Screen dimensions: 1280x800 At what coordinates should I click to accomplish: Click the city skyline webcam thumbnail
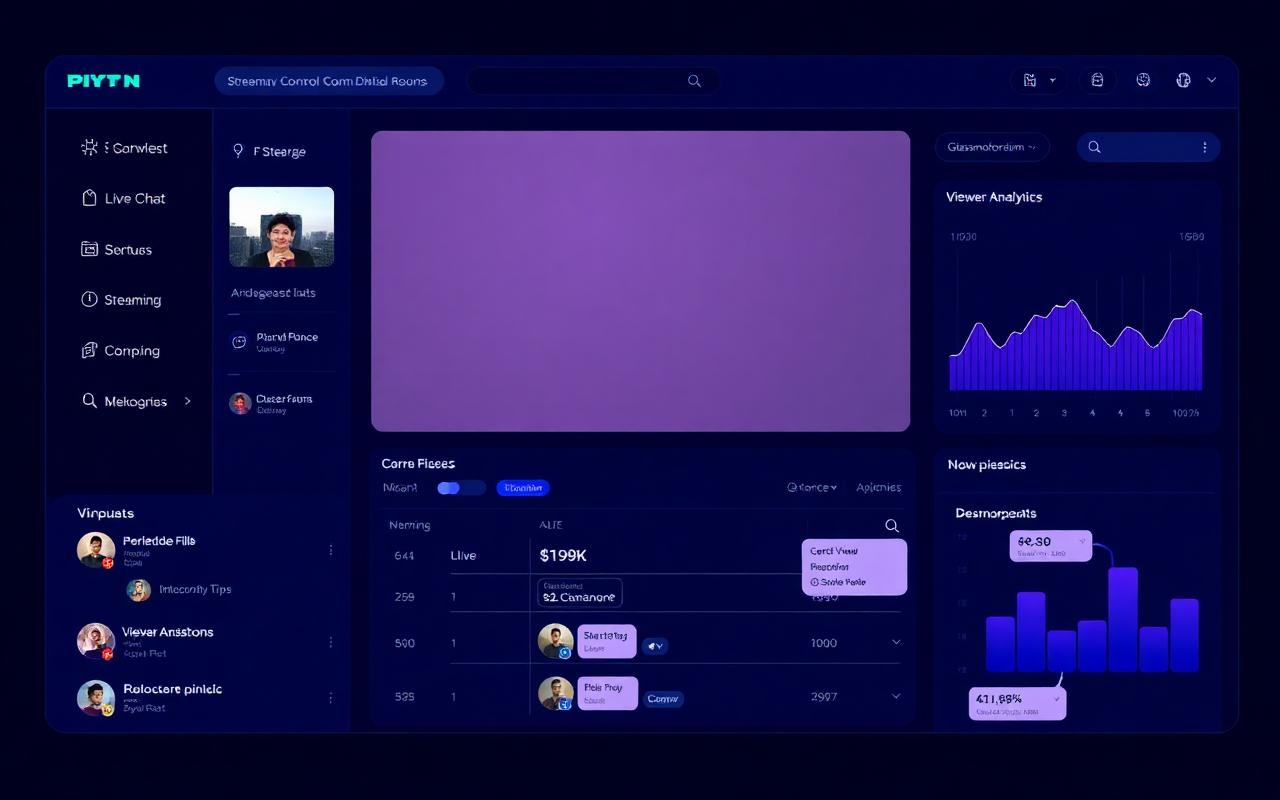pyautogui.click(x=282, y=227)
